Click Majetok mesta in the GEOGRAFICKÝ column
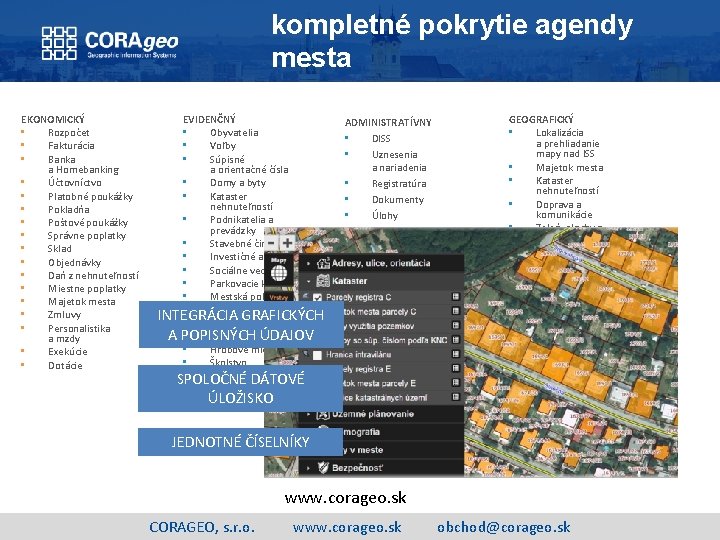Image resolution: width=720 pixels, height=540 pixels. (569, 168)
